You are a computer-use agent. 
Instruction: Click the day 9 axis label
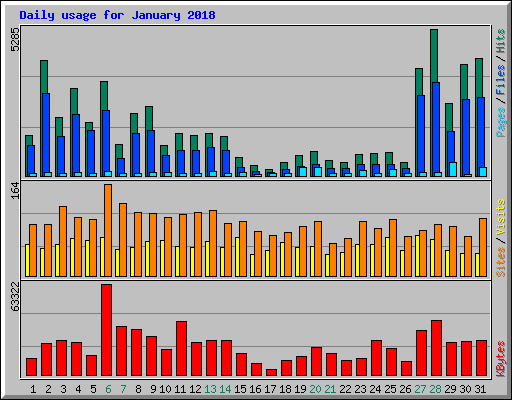(x=153, y=389)
